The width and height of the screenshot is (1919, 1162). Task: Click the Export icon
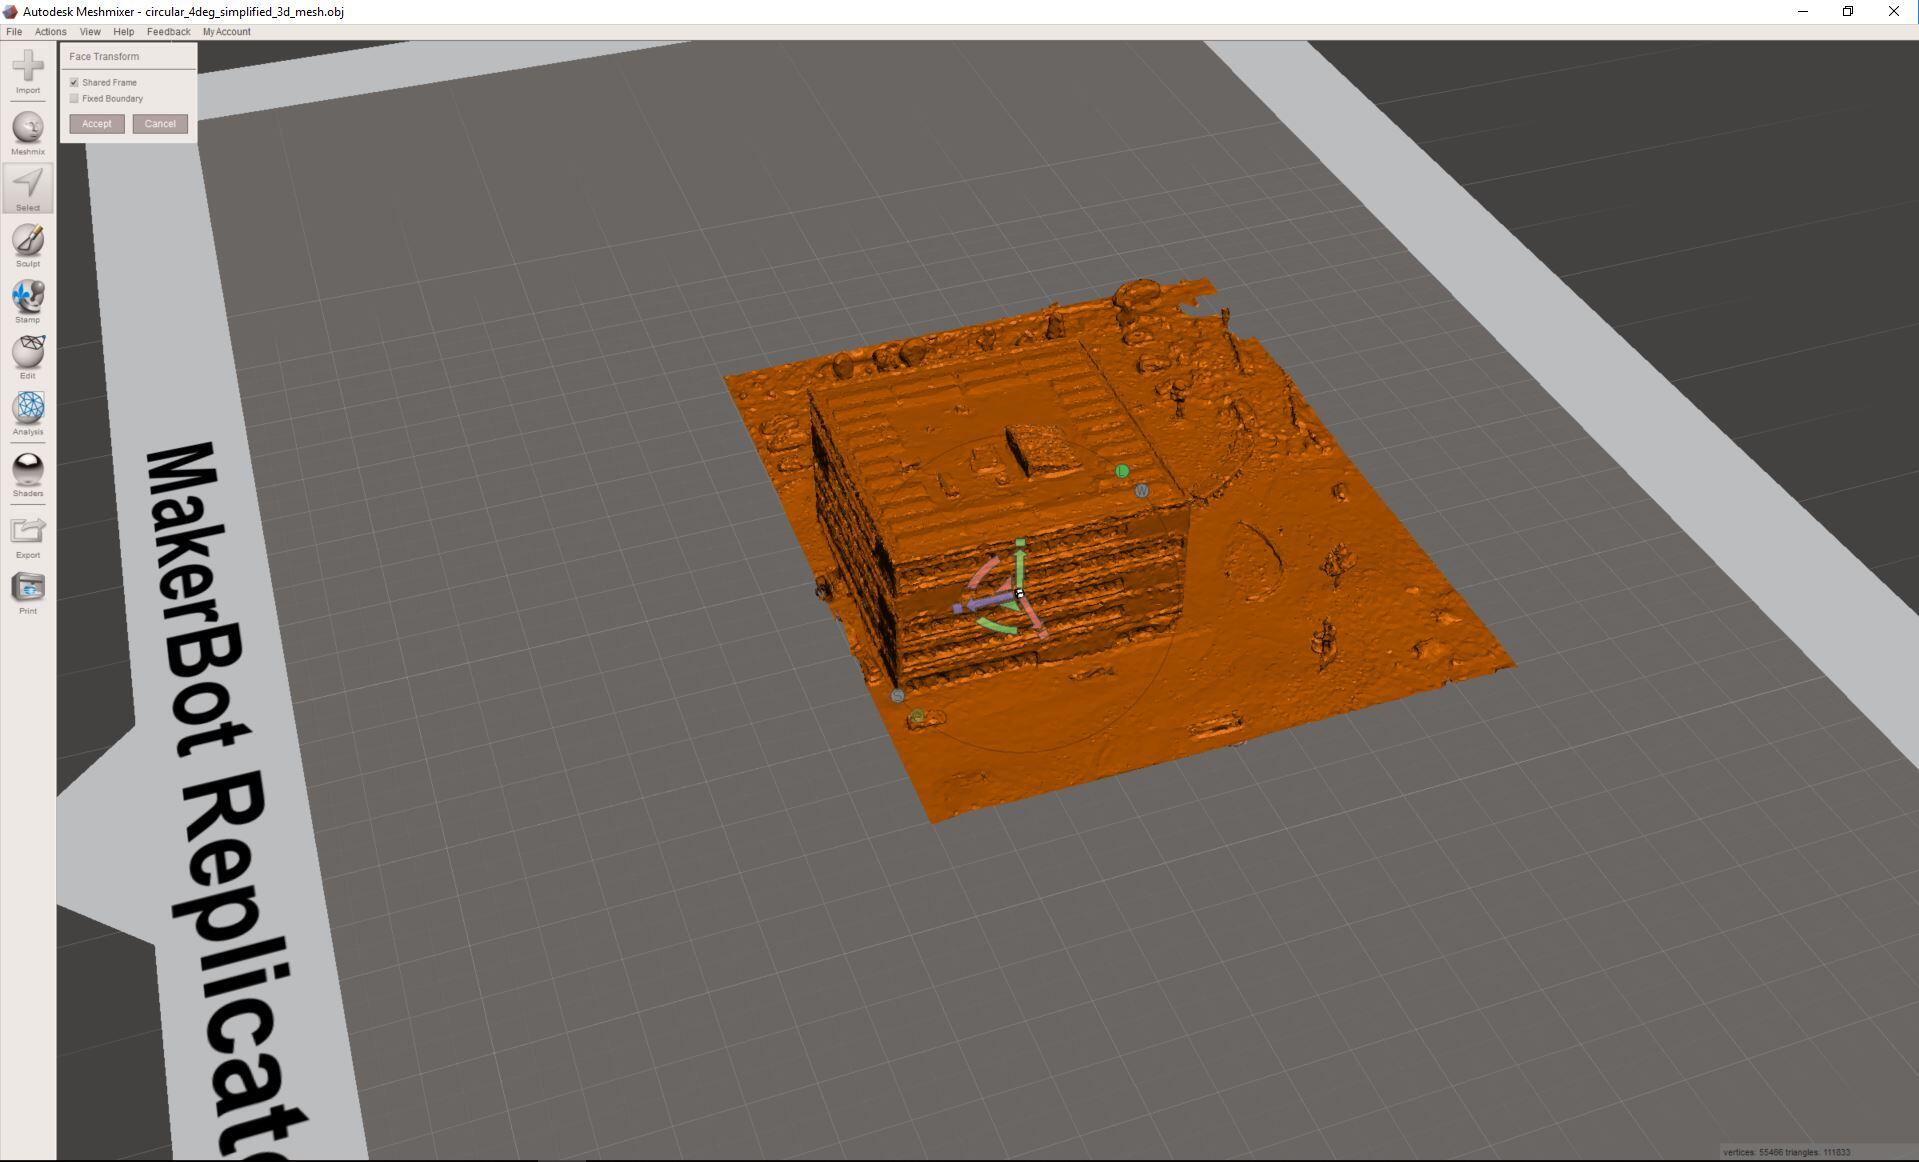28,531
